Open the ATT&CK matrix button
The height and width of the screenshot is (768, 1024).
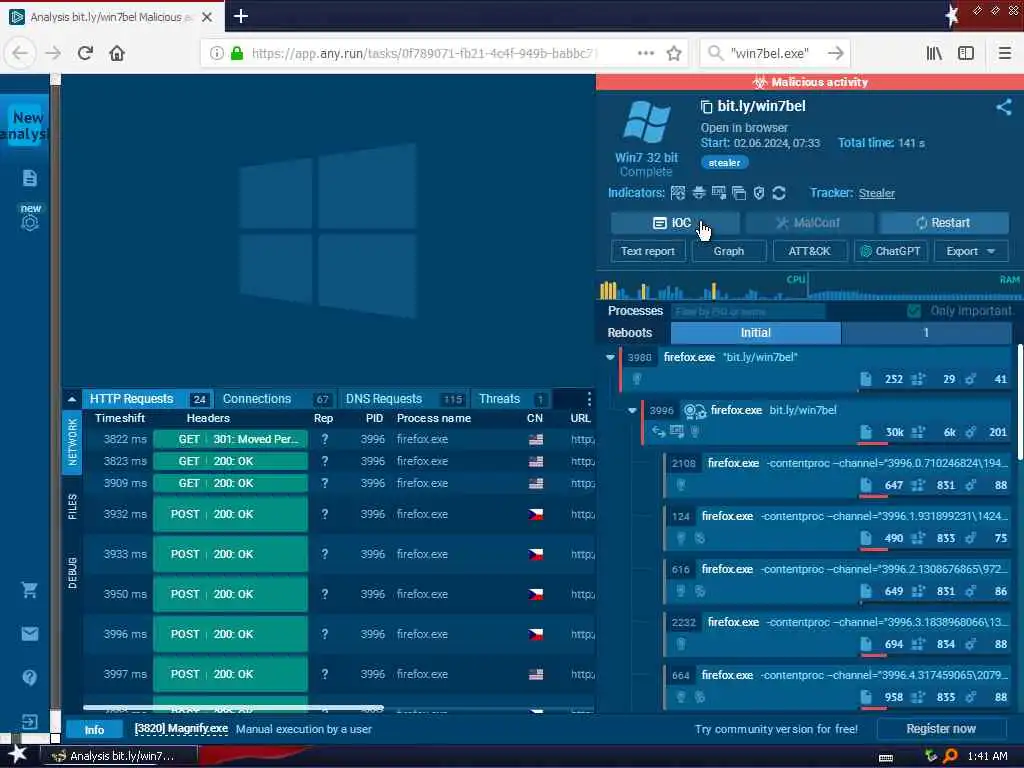810,251
